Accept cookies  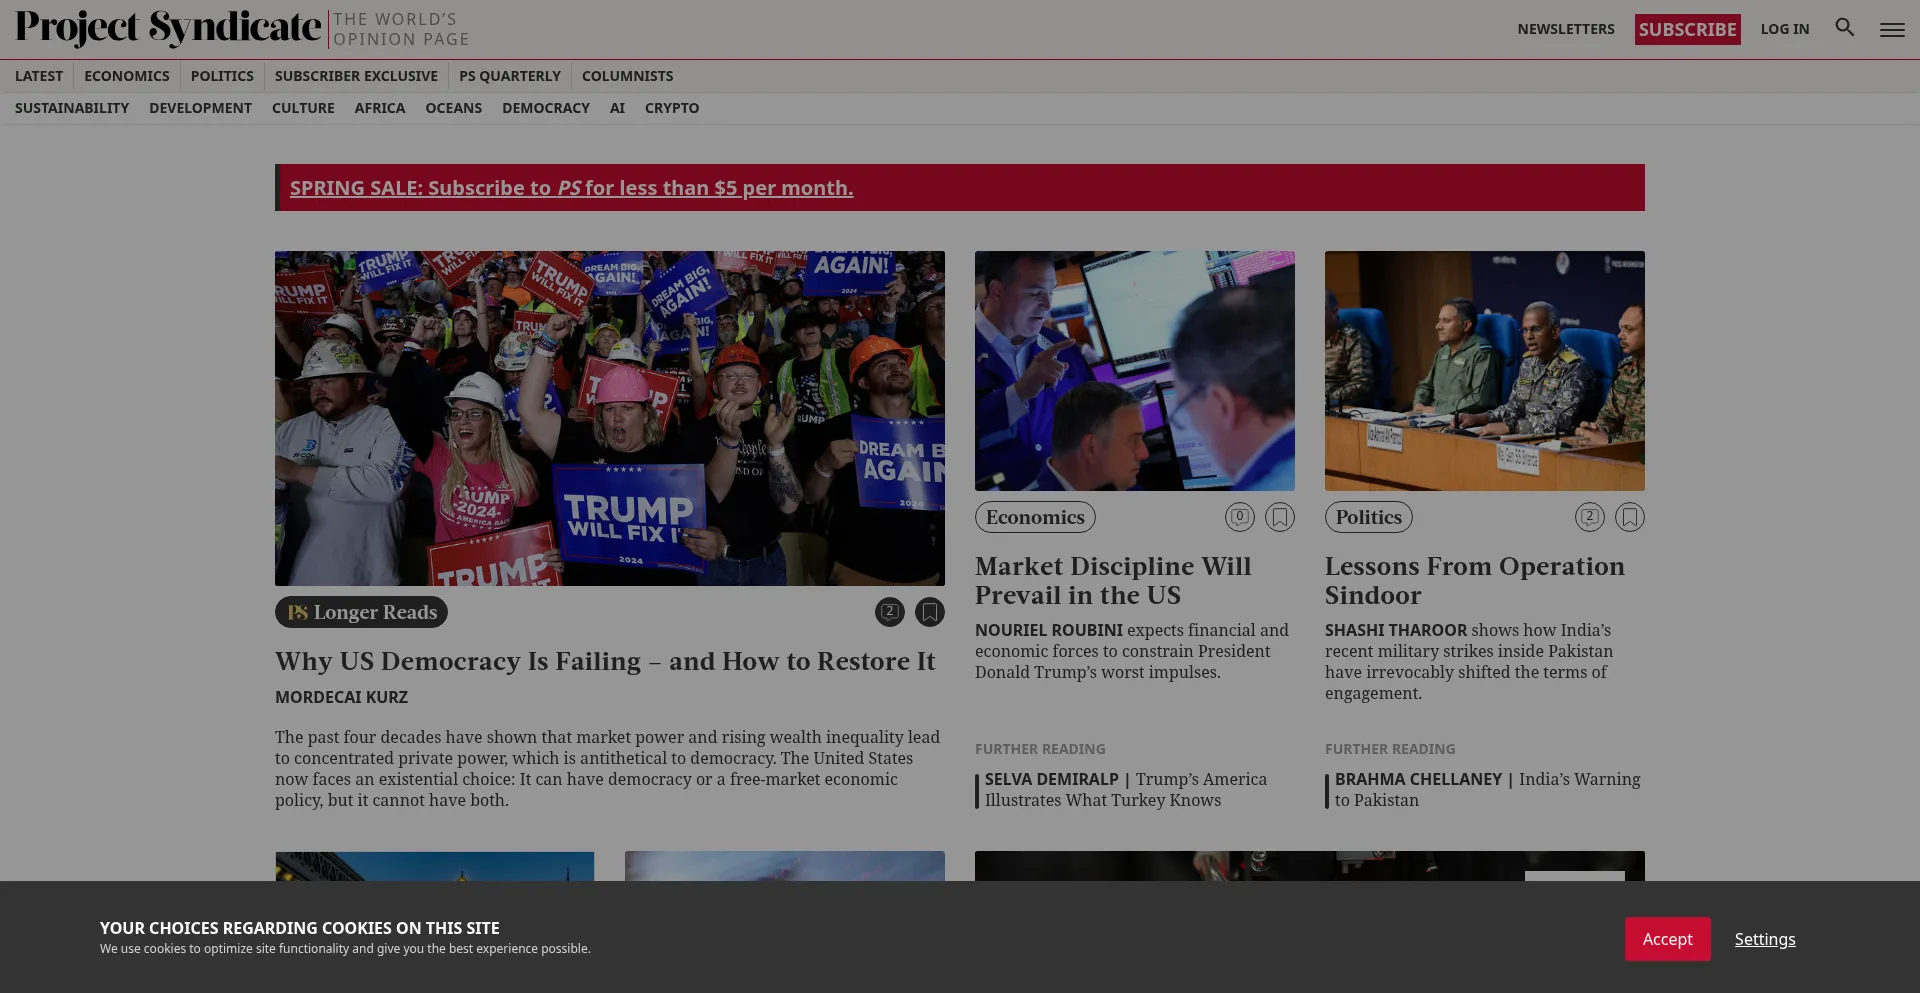coord(1667,939)
